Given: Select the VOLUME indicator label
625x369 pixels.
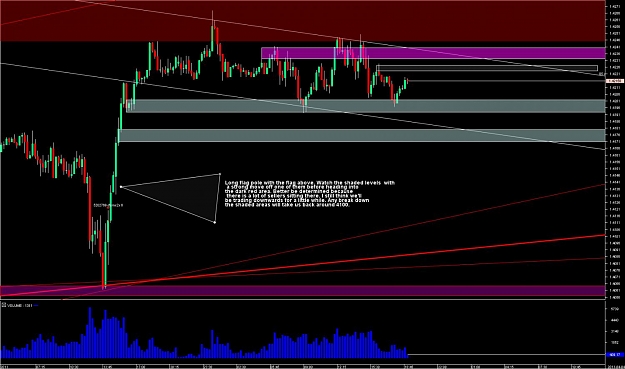Looking at the screenshot, I should coord(19,306).
